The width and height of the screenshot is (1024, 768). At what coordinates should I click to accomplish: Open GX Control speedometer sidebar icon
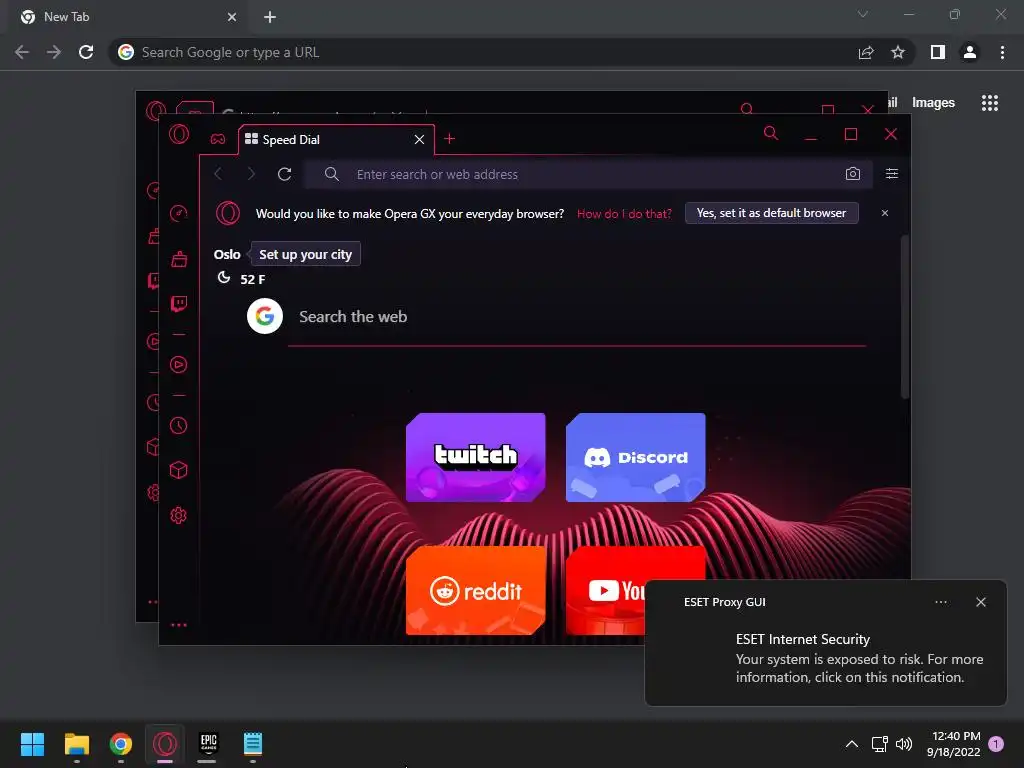178,214
